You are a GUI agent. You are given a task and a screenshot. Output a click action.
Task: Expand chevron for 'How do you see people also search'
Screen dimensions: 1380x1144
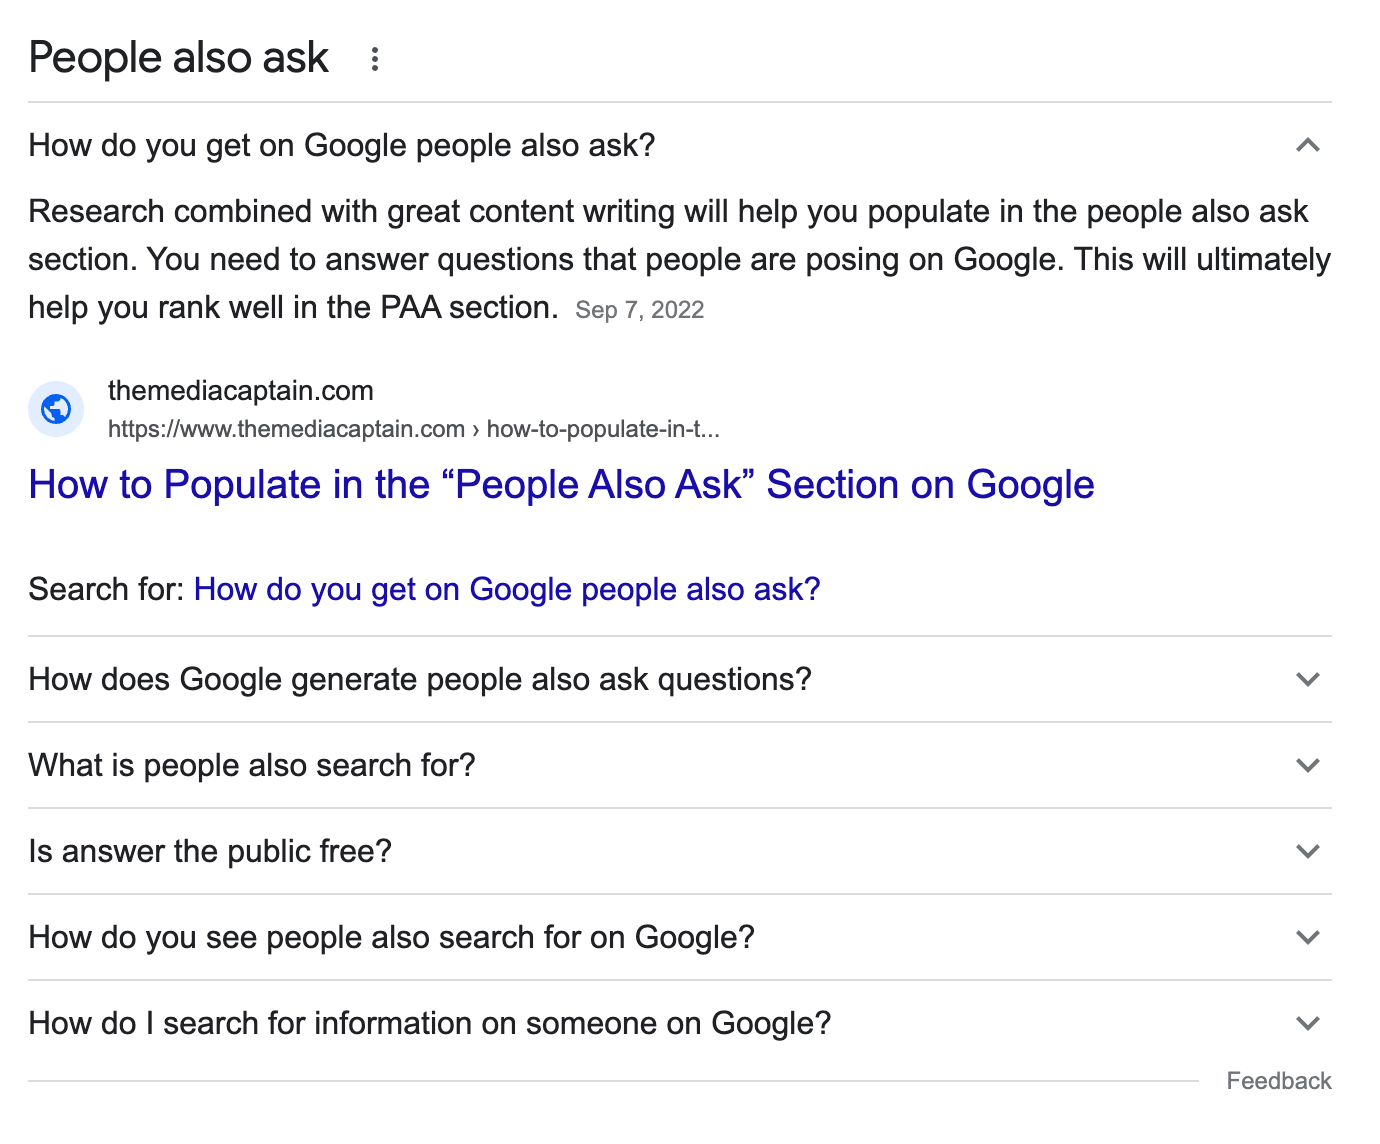pyautogui.click(x=1307, y=938)
